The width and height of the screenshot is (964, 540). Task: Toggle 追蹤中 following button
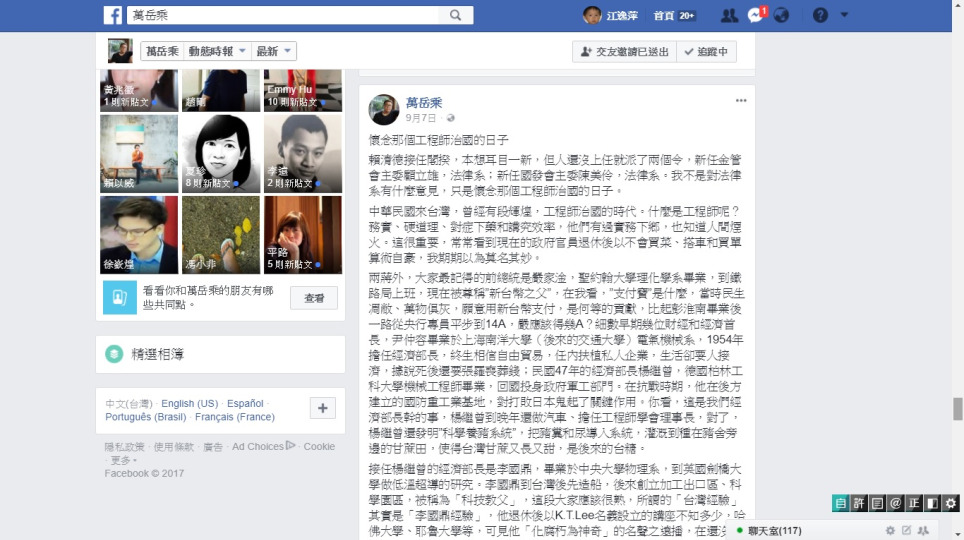coord(706,52)
